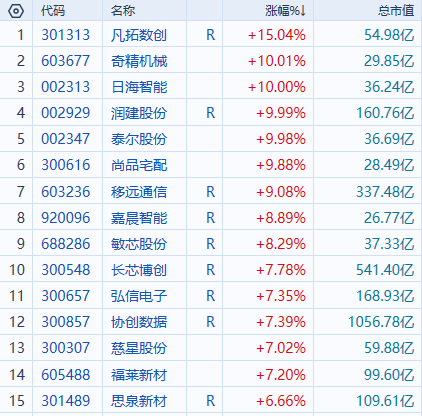Click the +9.08% change value

pyautogui.click(x=281, y=192)
